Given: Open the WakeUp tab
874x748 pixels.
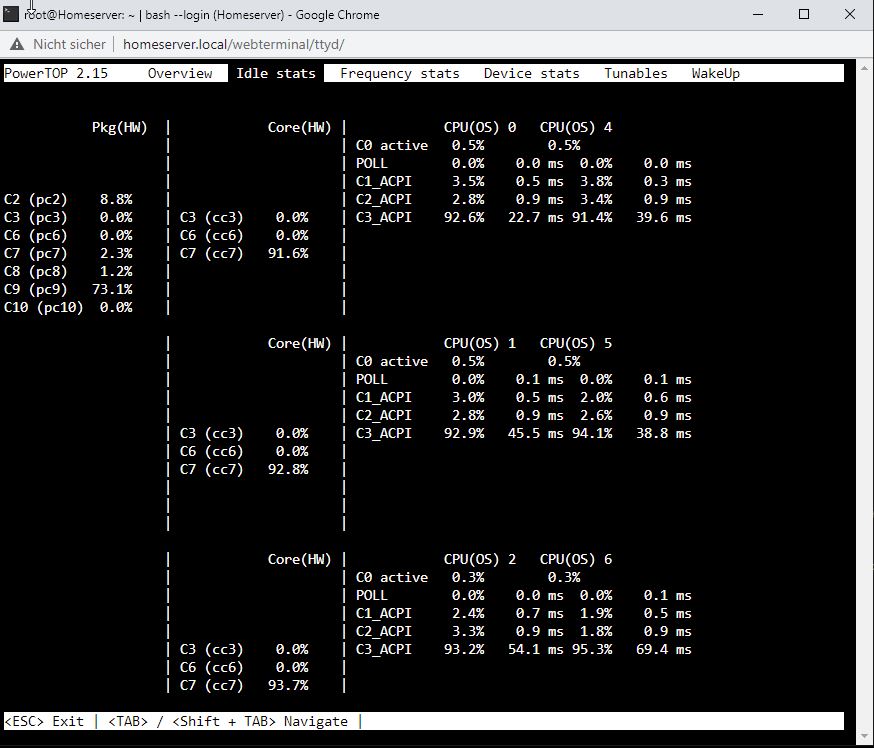Looking at the screenshot, I should point(715,74).
